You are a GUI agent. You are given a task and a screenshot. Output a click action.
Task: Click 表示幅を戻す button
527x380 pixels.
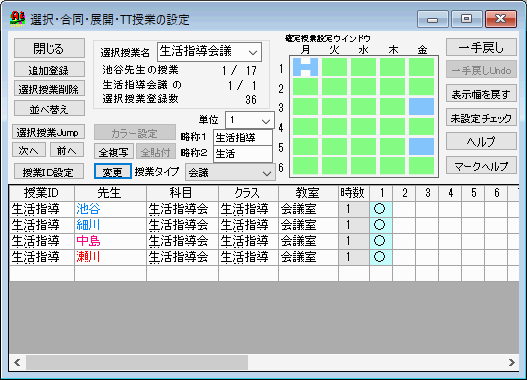tap(481, 94)
